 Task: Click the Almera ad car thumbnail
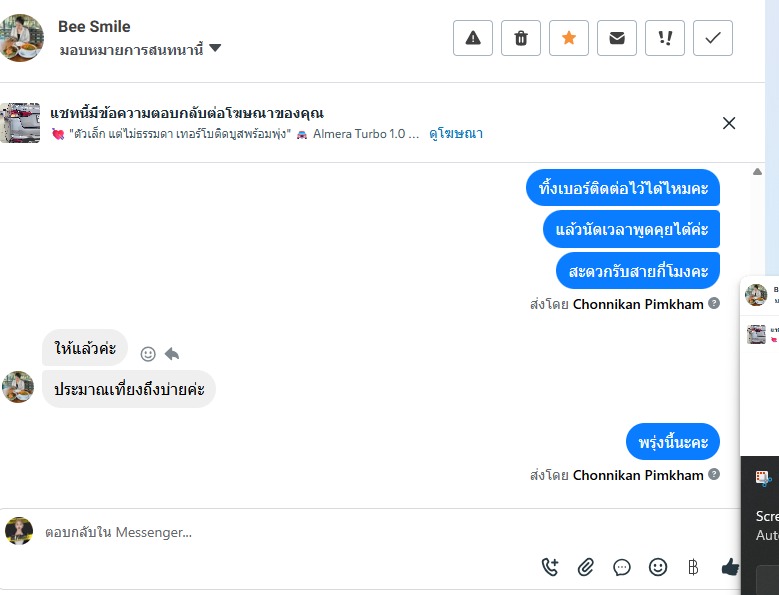20,123
